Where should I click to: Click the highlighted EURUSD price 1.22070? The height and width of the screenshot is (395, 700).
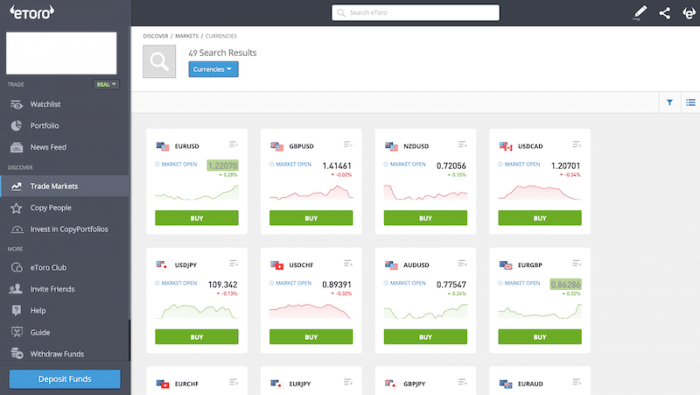tap(222, 166)
